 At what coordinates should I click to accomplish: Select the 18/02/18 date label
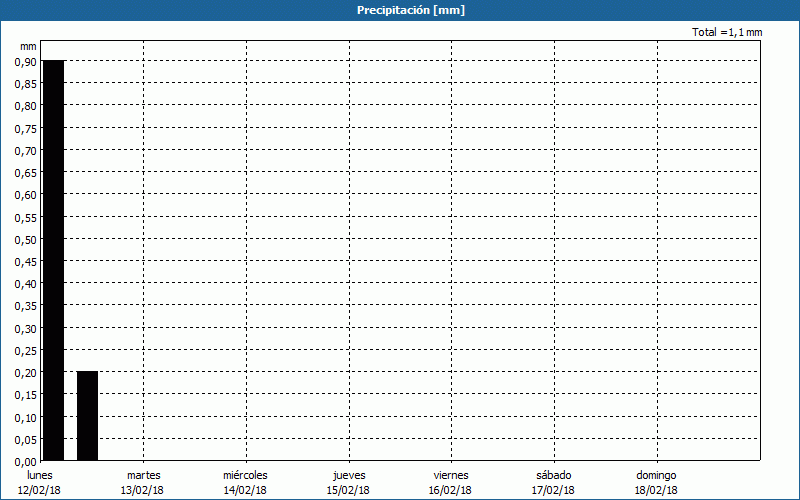[656, 490]
